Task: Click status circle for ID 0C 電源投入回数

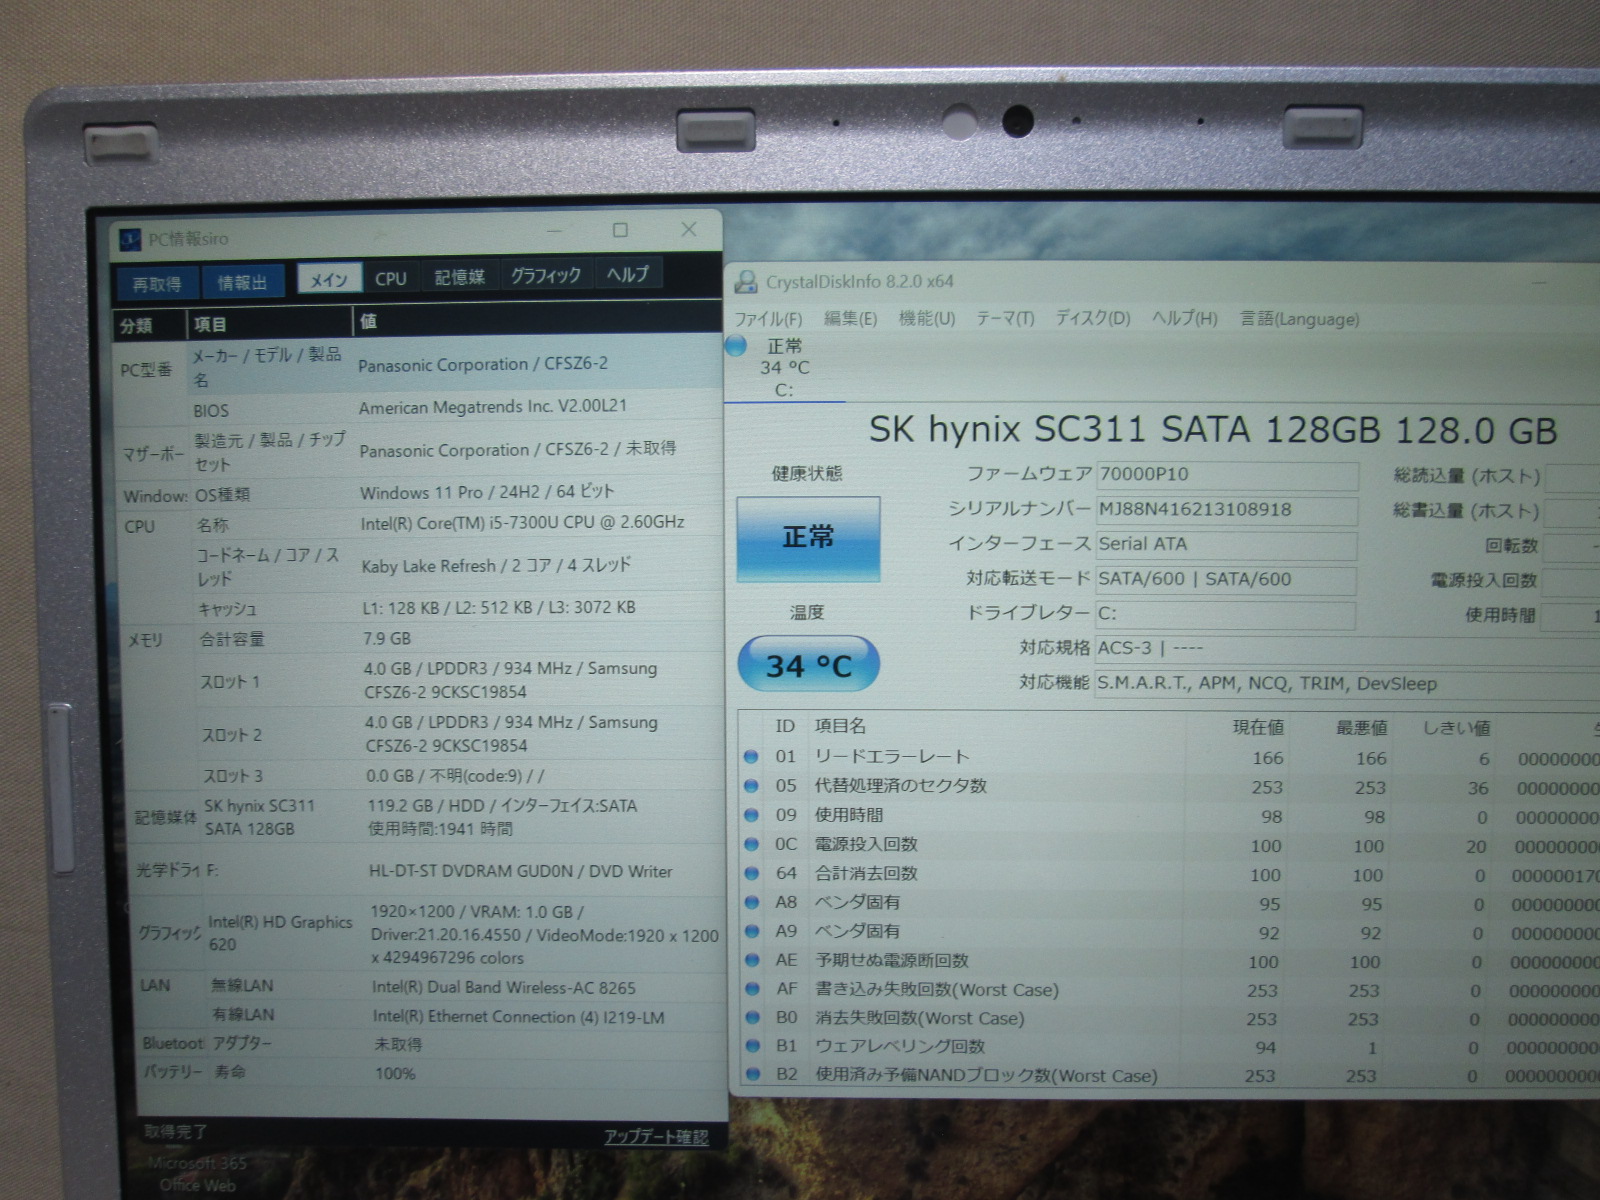Action: point(751,844)
